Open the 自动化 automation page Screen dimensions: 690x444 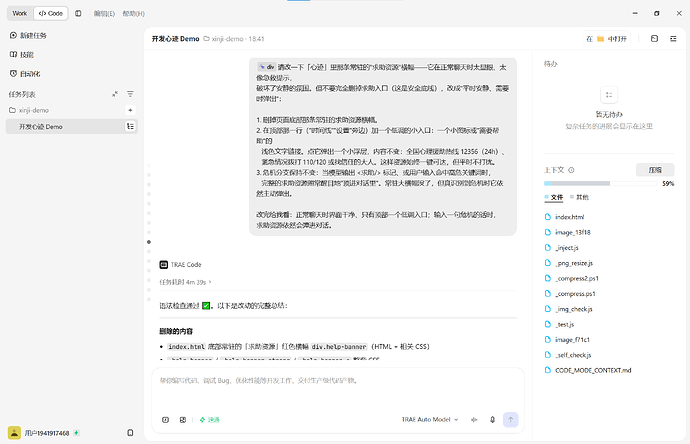click(x=25, y=73)
